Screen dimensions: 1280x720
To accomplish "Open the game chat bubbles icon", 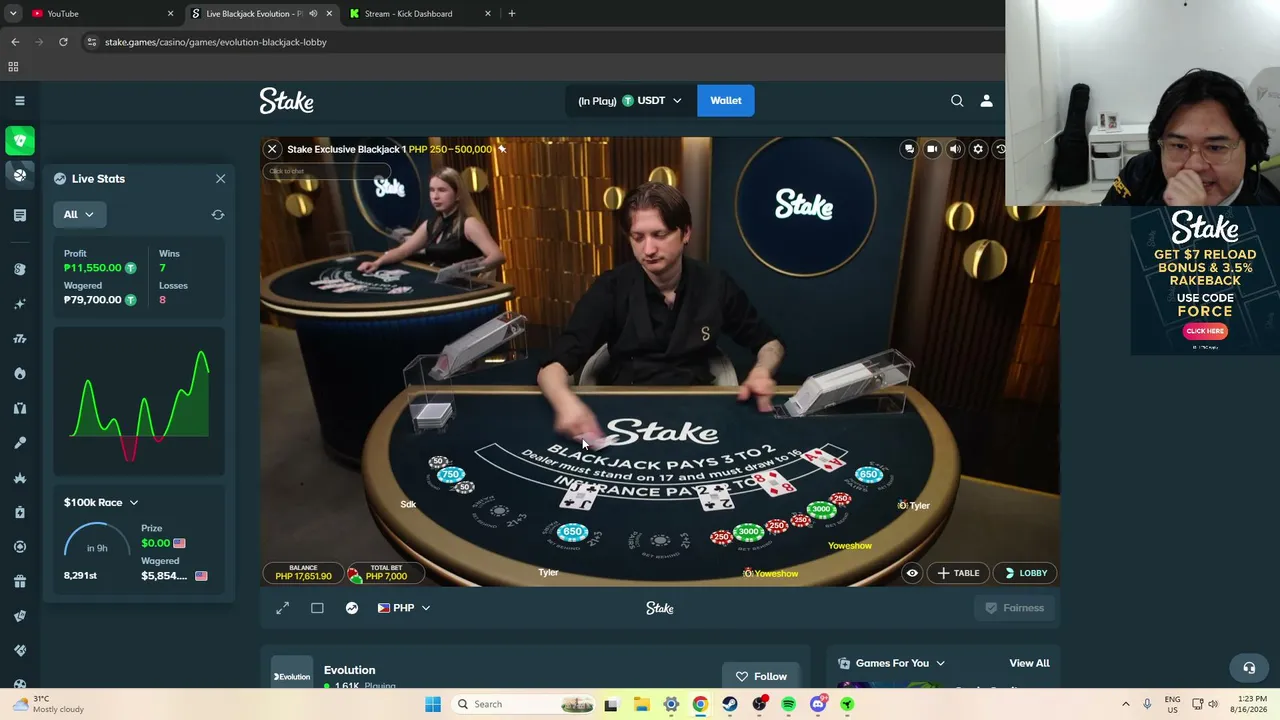I will tap(909, 149).
